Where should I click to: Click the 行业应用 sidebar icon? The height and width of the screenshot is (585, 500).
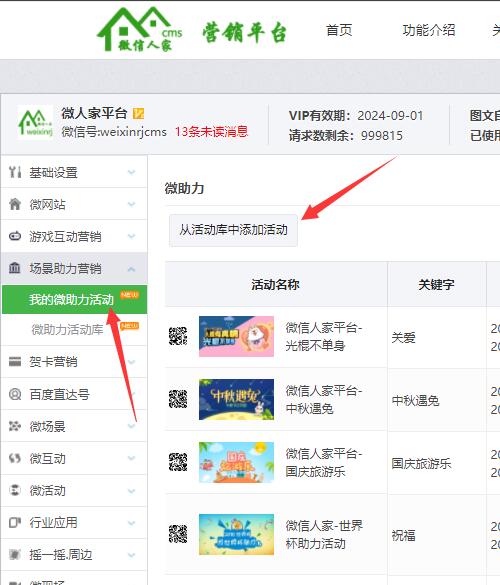point(15,522)
